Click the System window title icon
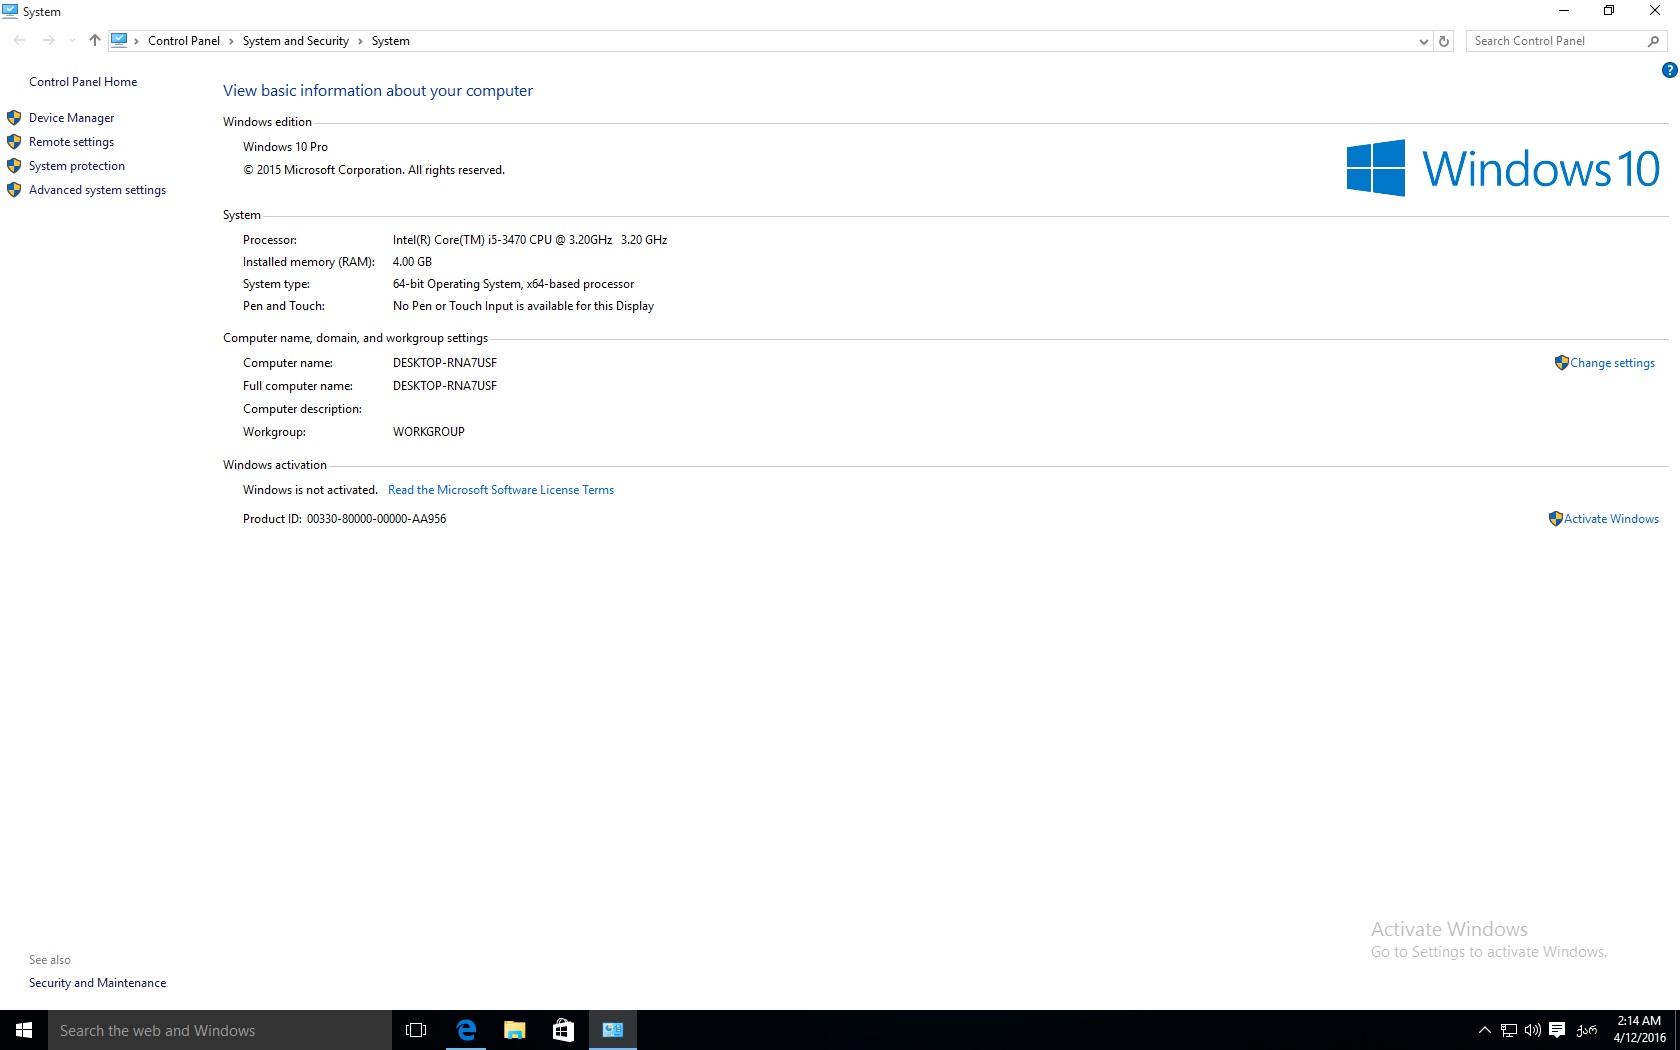This screenshot has width=1680, height=1050. pyautogui.click(x=10, y=11)
